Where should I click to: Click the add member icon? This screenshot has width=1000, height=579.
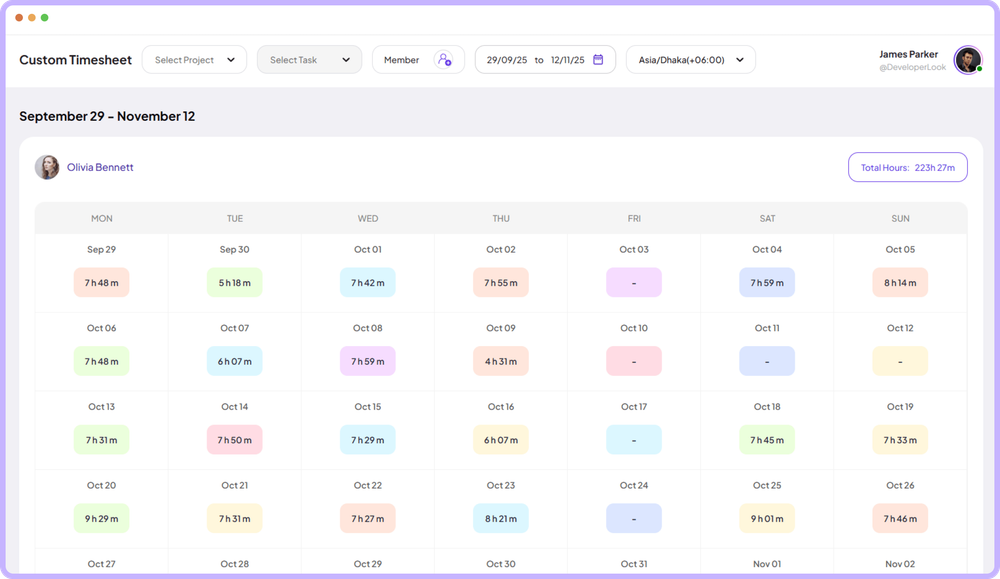point(444,60)
